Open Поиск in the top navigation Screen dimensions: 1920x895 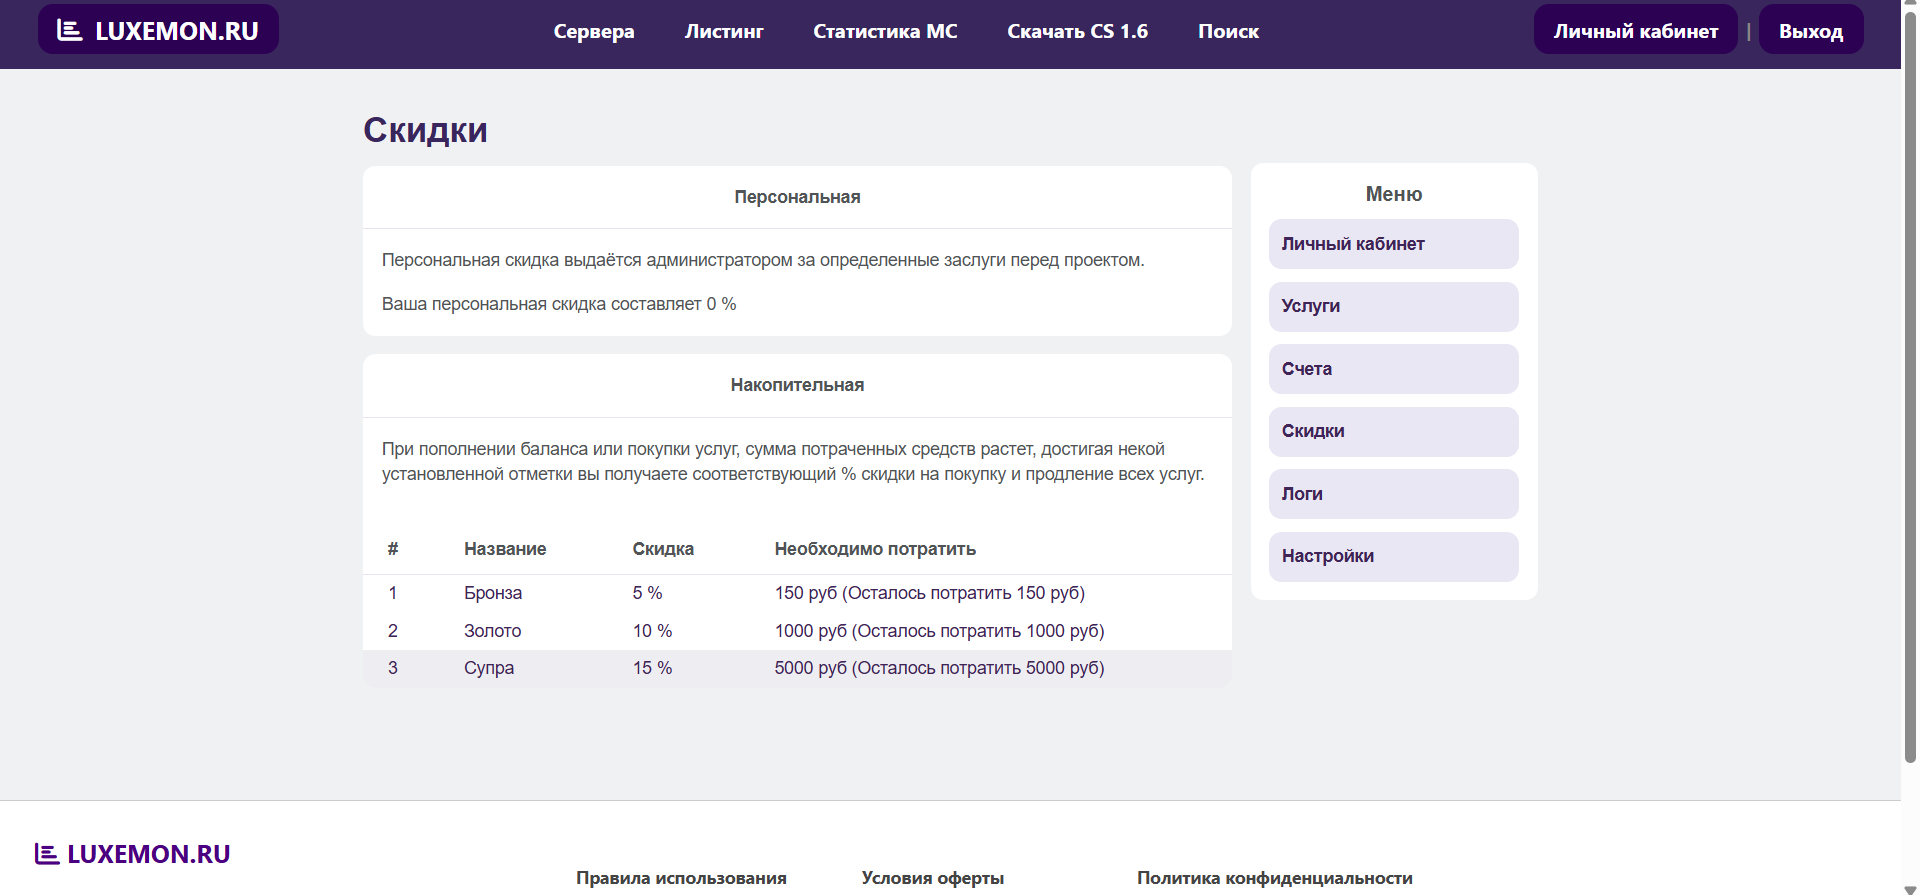(1228, 31)
